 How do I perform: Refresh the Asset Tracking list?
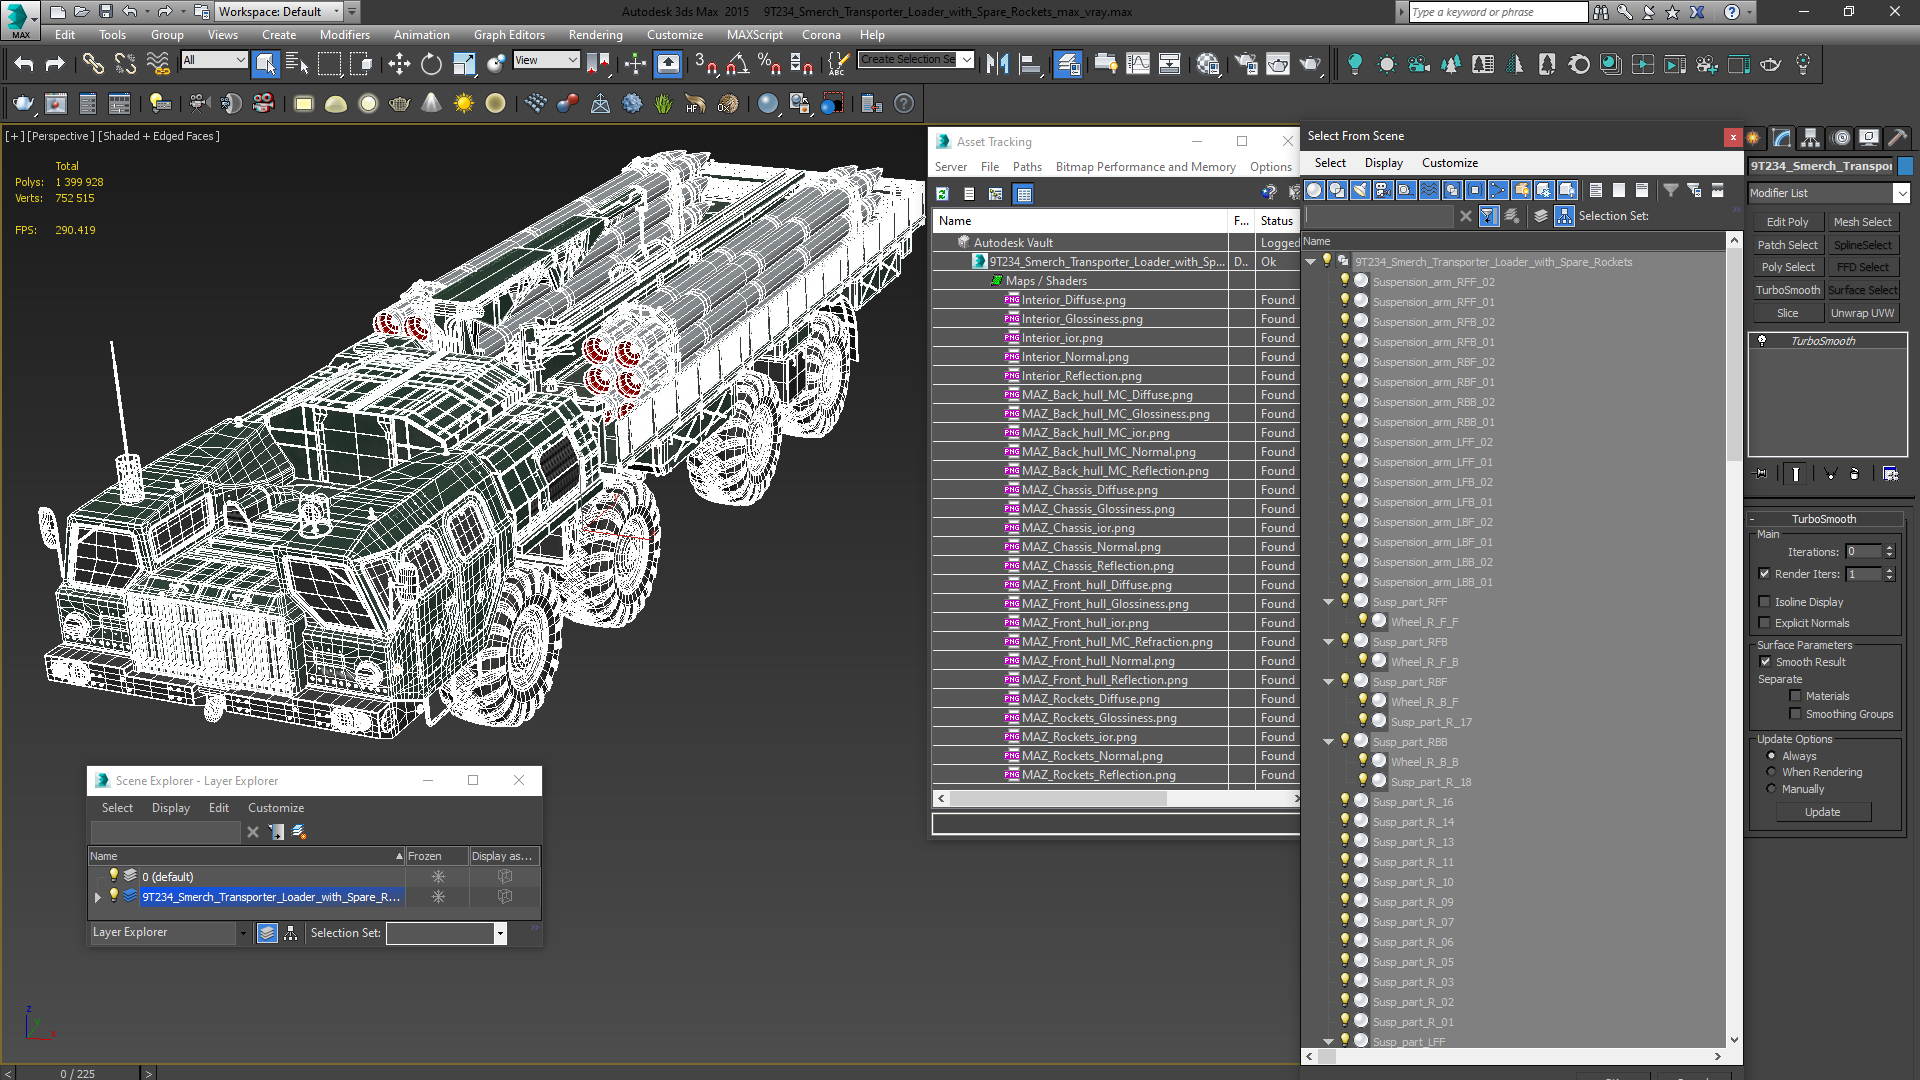942,194
